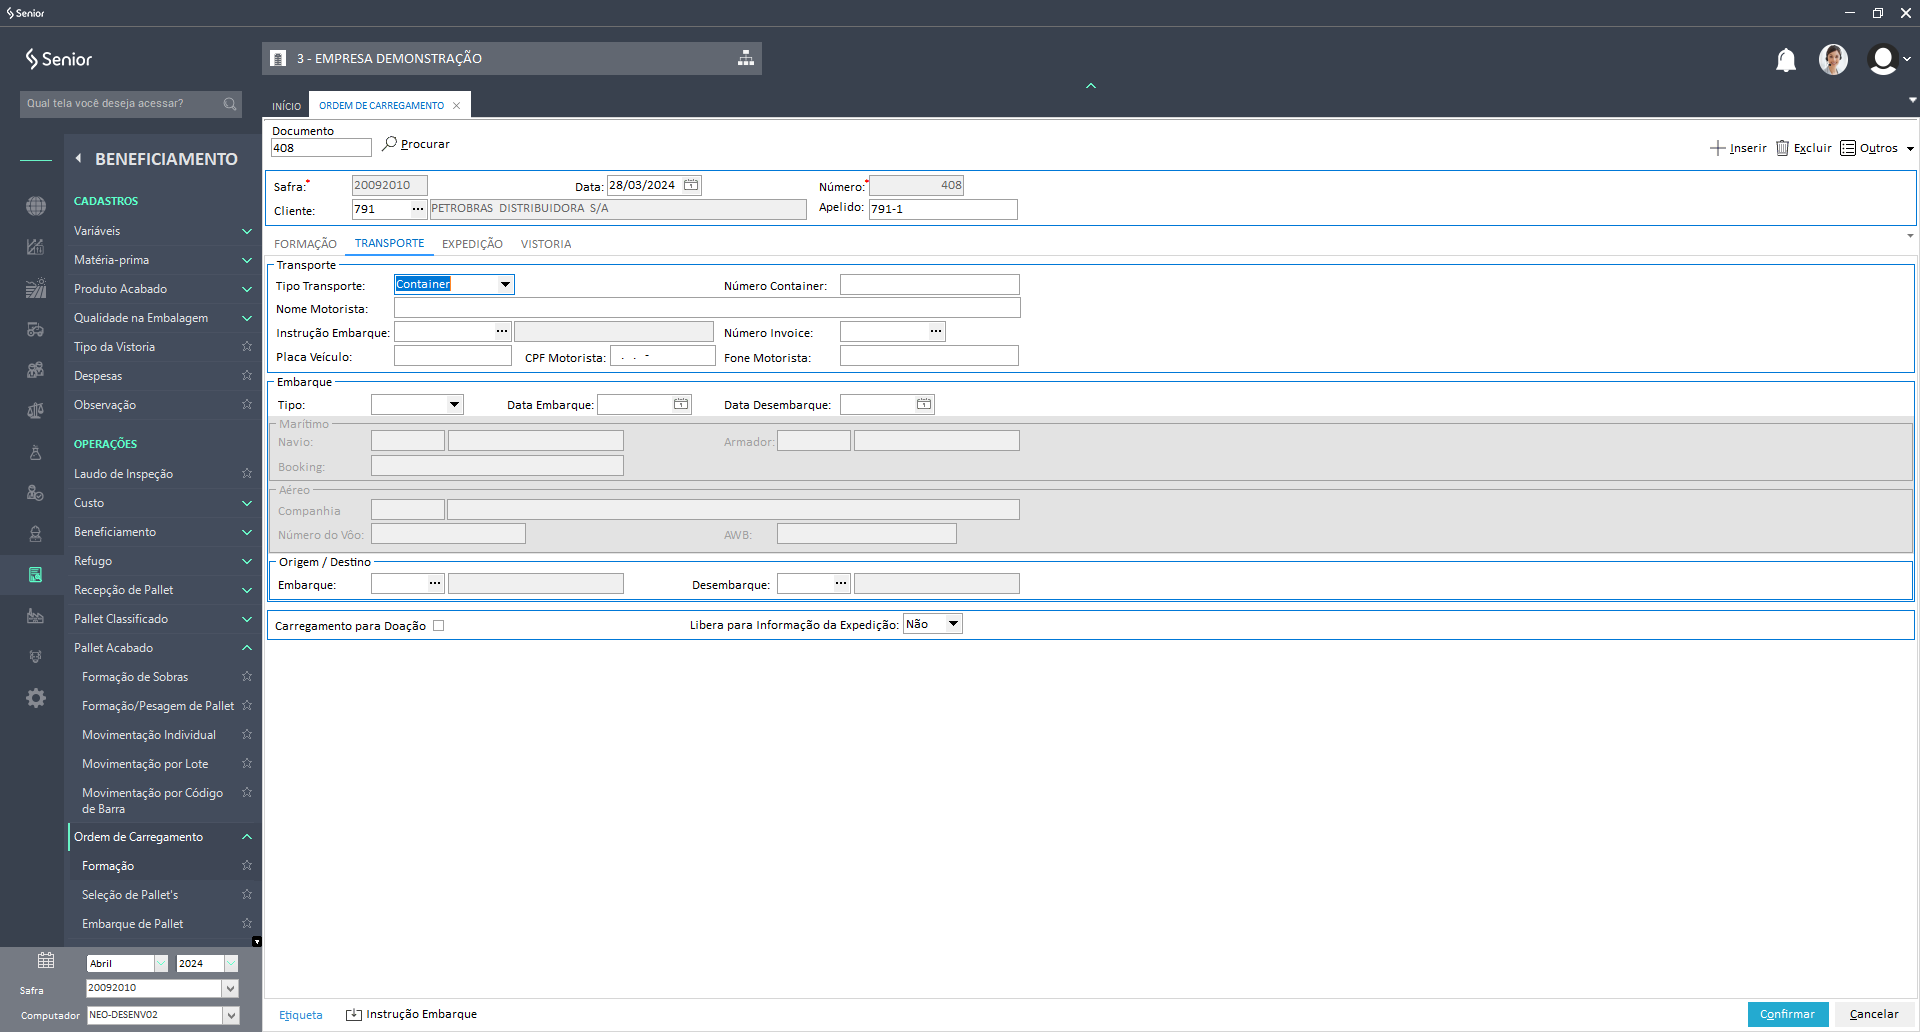
Task: Open the company hierarchy icon
Action: pos(745,59)
